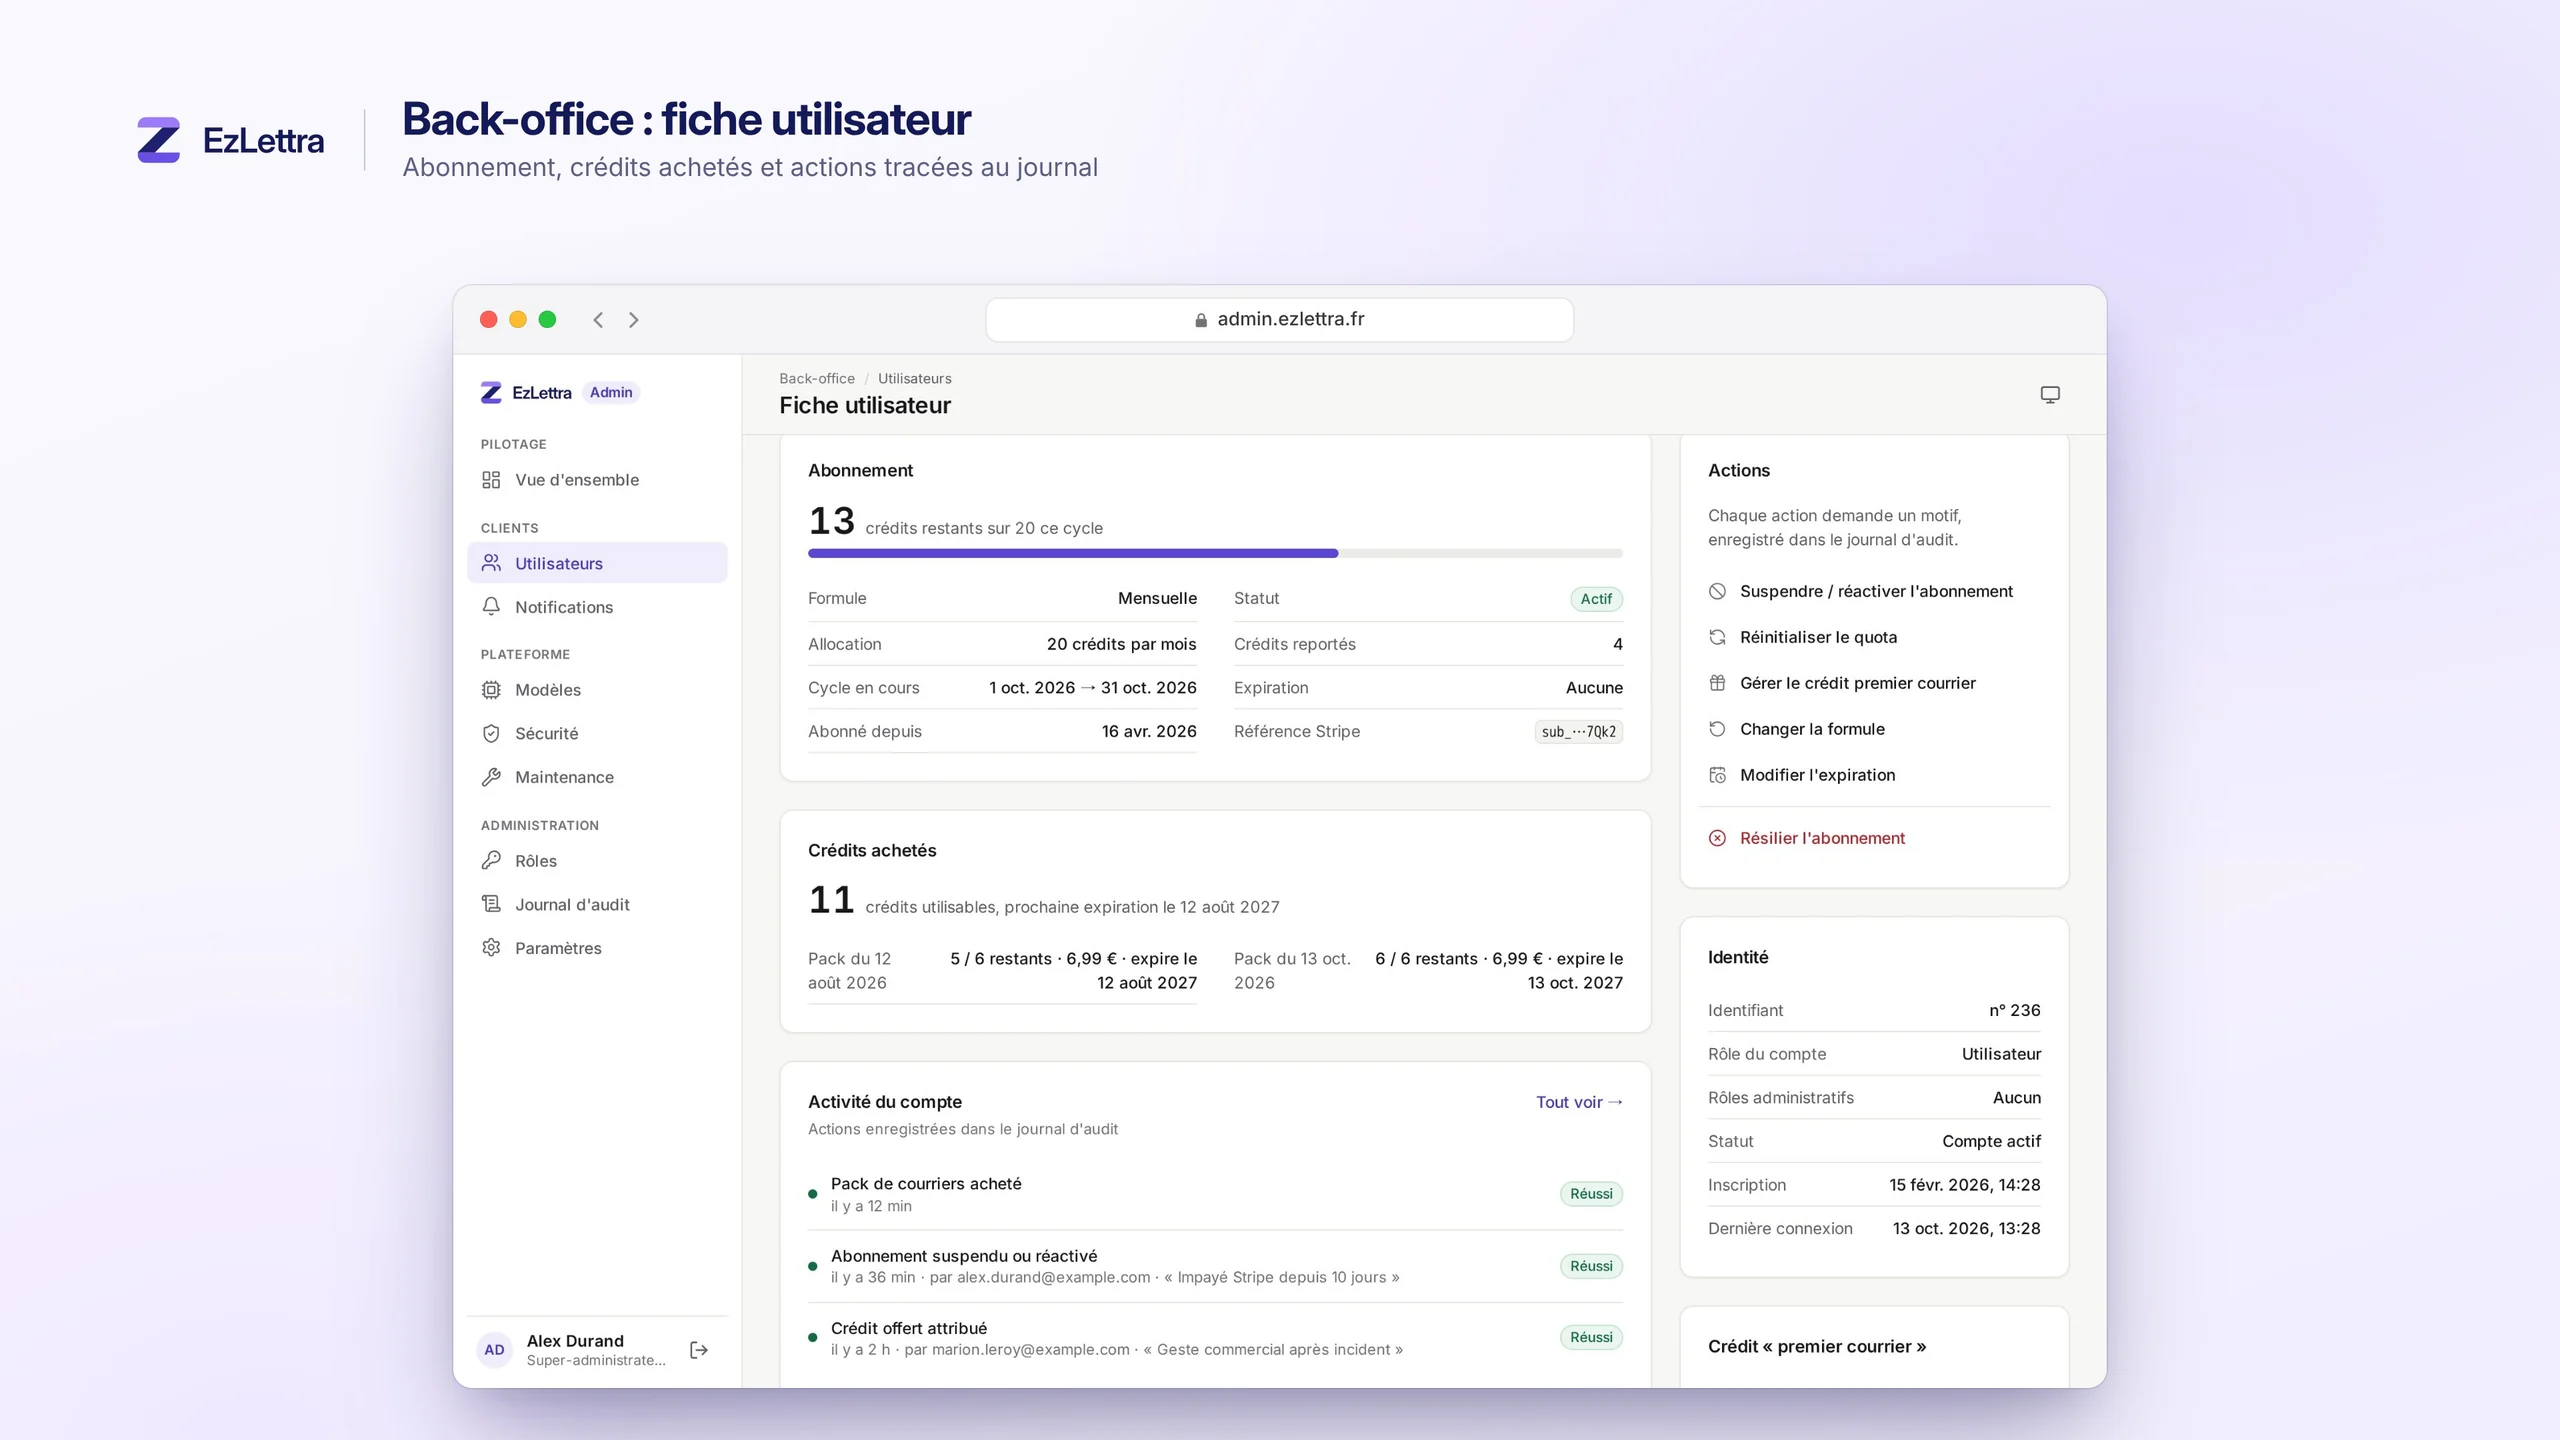This screenshot has width=2560, height=1440.
Task: Open Rôles in the sidebar
Action: click(x=597, y=861)
